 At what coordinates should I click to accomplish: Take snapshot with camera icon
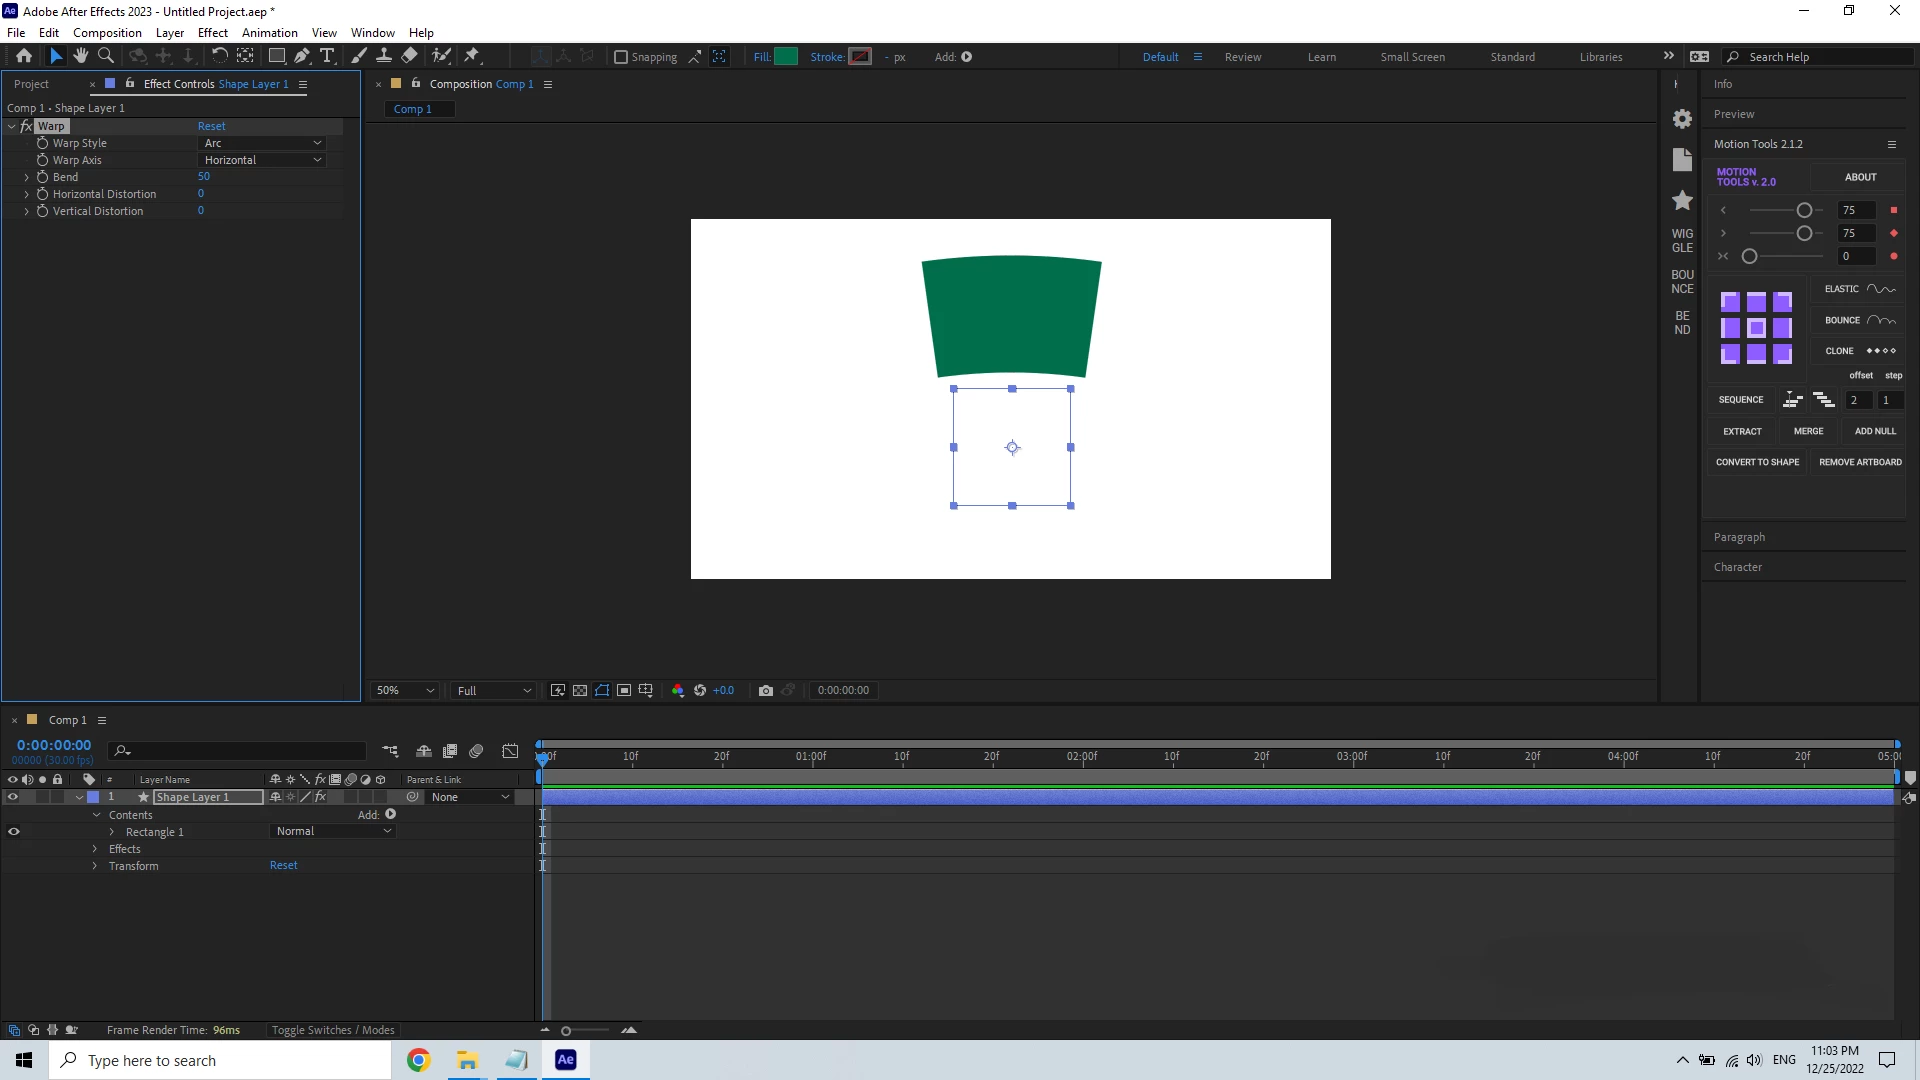[x=766, y=690]
